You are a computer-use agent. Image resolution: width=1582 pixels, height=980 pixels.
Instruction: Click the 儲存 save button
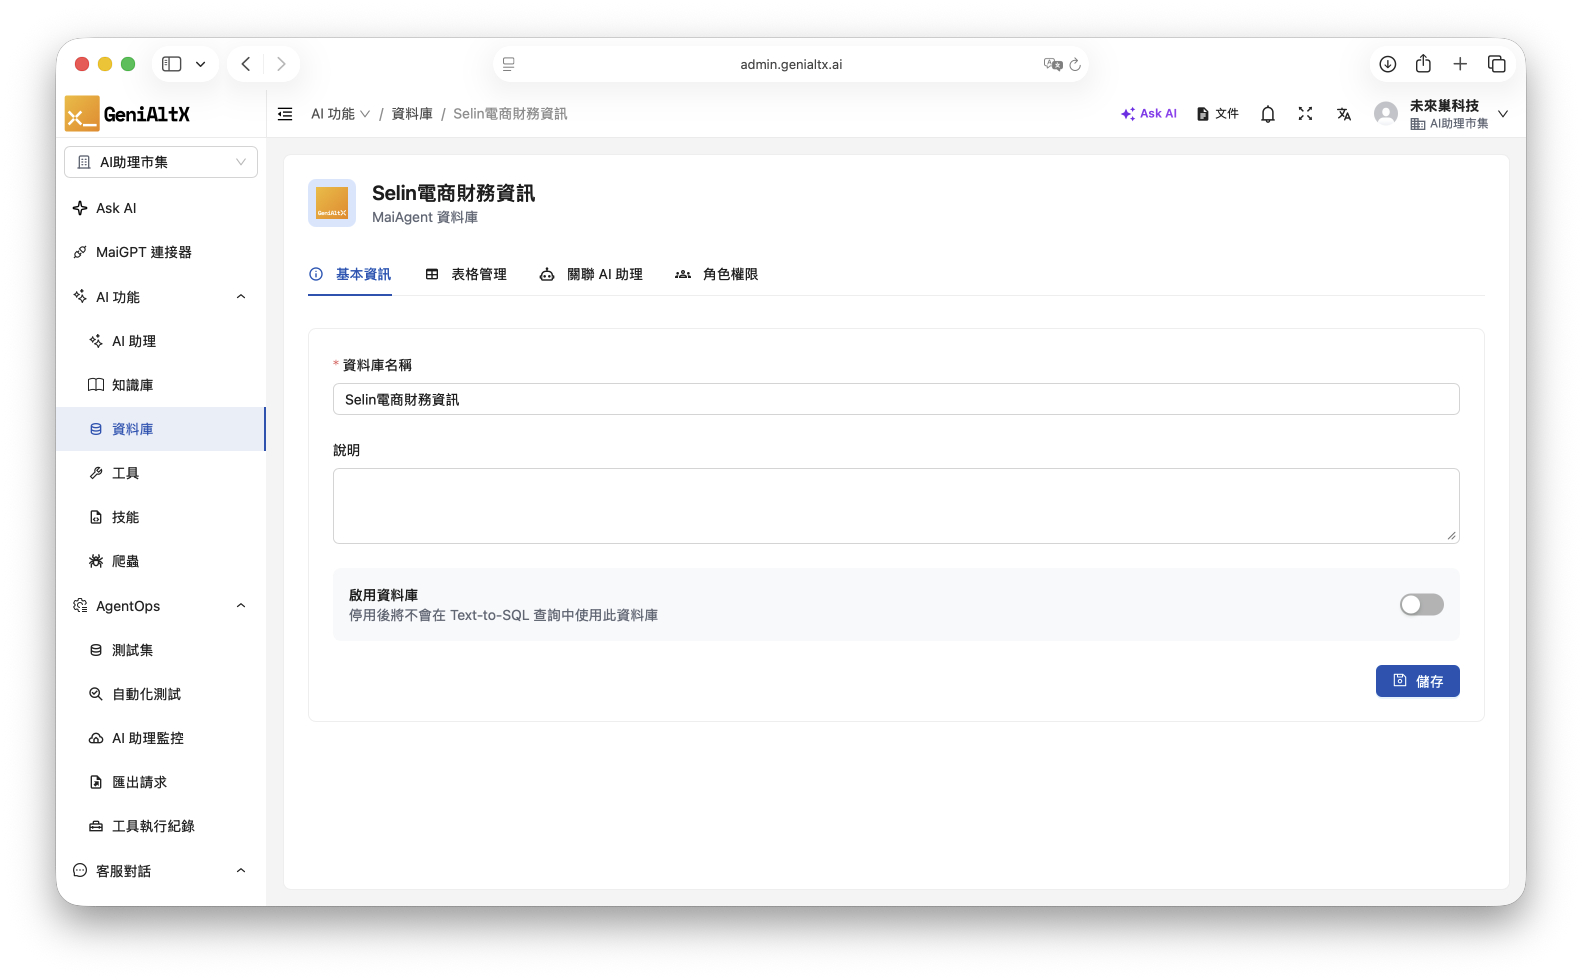[x=1417, y=681]
